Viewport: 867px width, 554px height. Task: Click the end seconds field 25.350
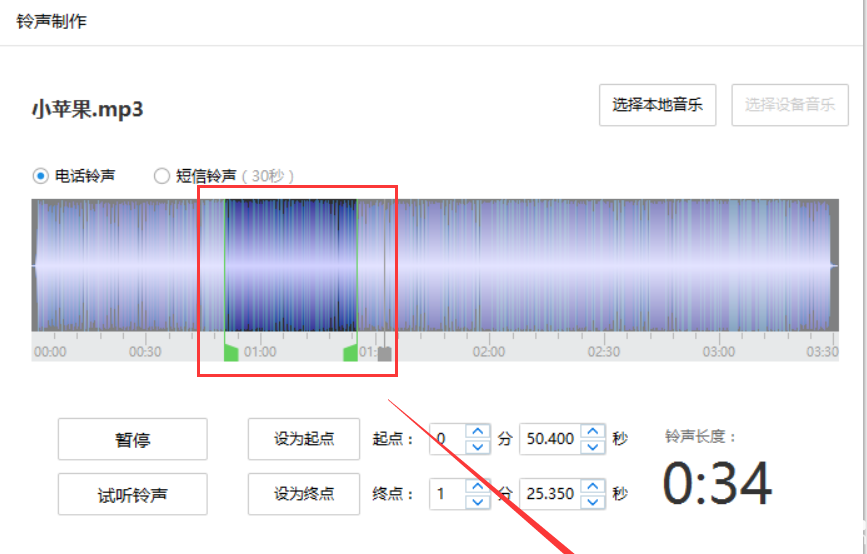[x=550, y=494]
